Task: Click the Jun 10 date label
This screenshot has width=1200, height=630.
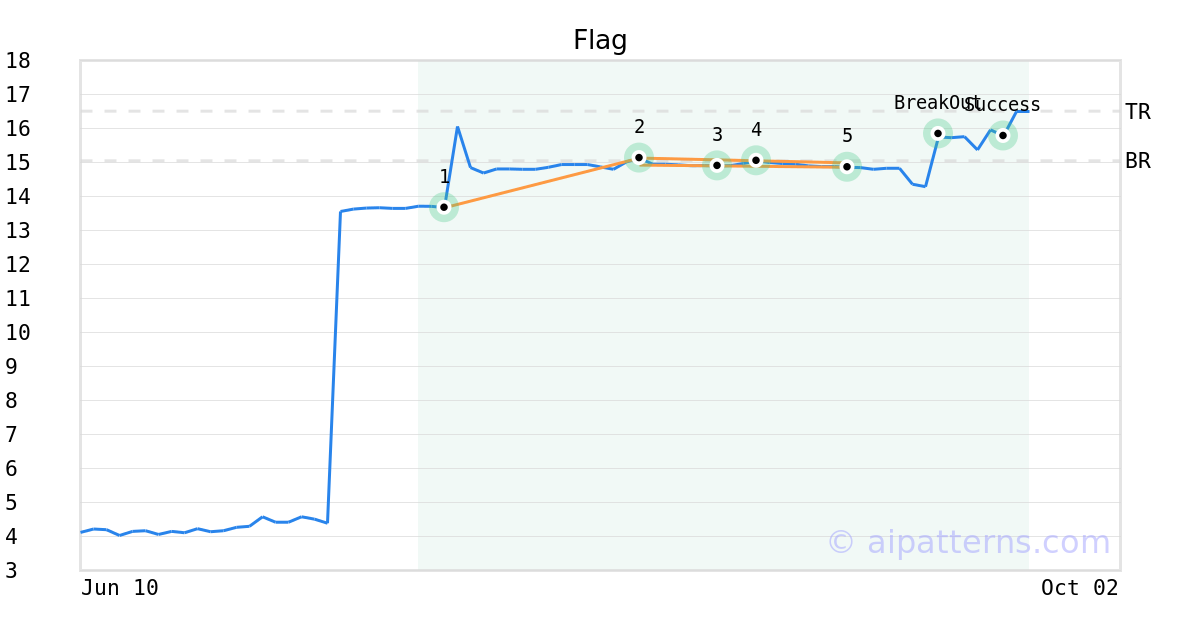Action: click(x=120, y=588)
